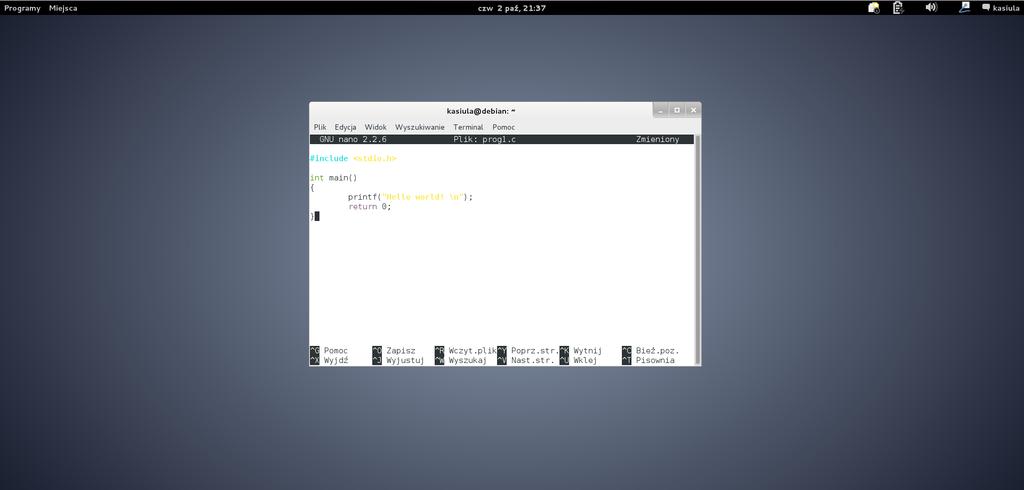Minimize the terminal window
The image size is (1024, 490).
(x=661, y=110)
